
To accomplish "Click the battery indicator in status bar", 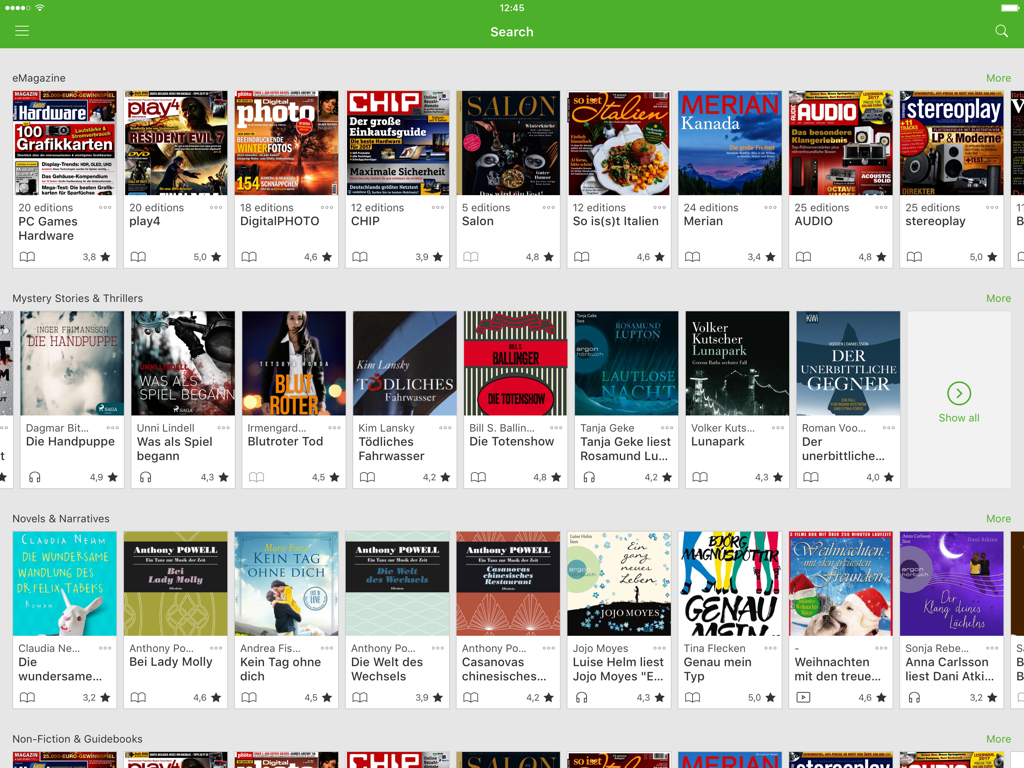I will coord(1010,8).
